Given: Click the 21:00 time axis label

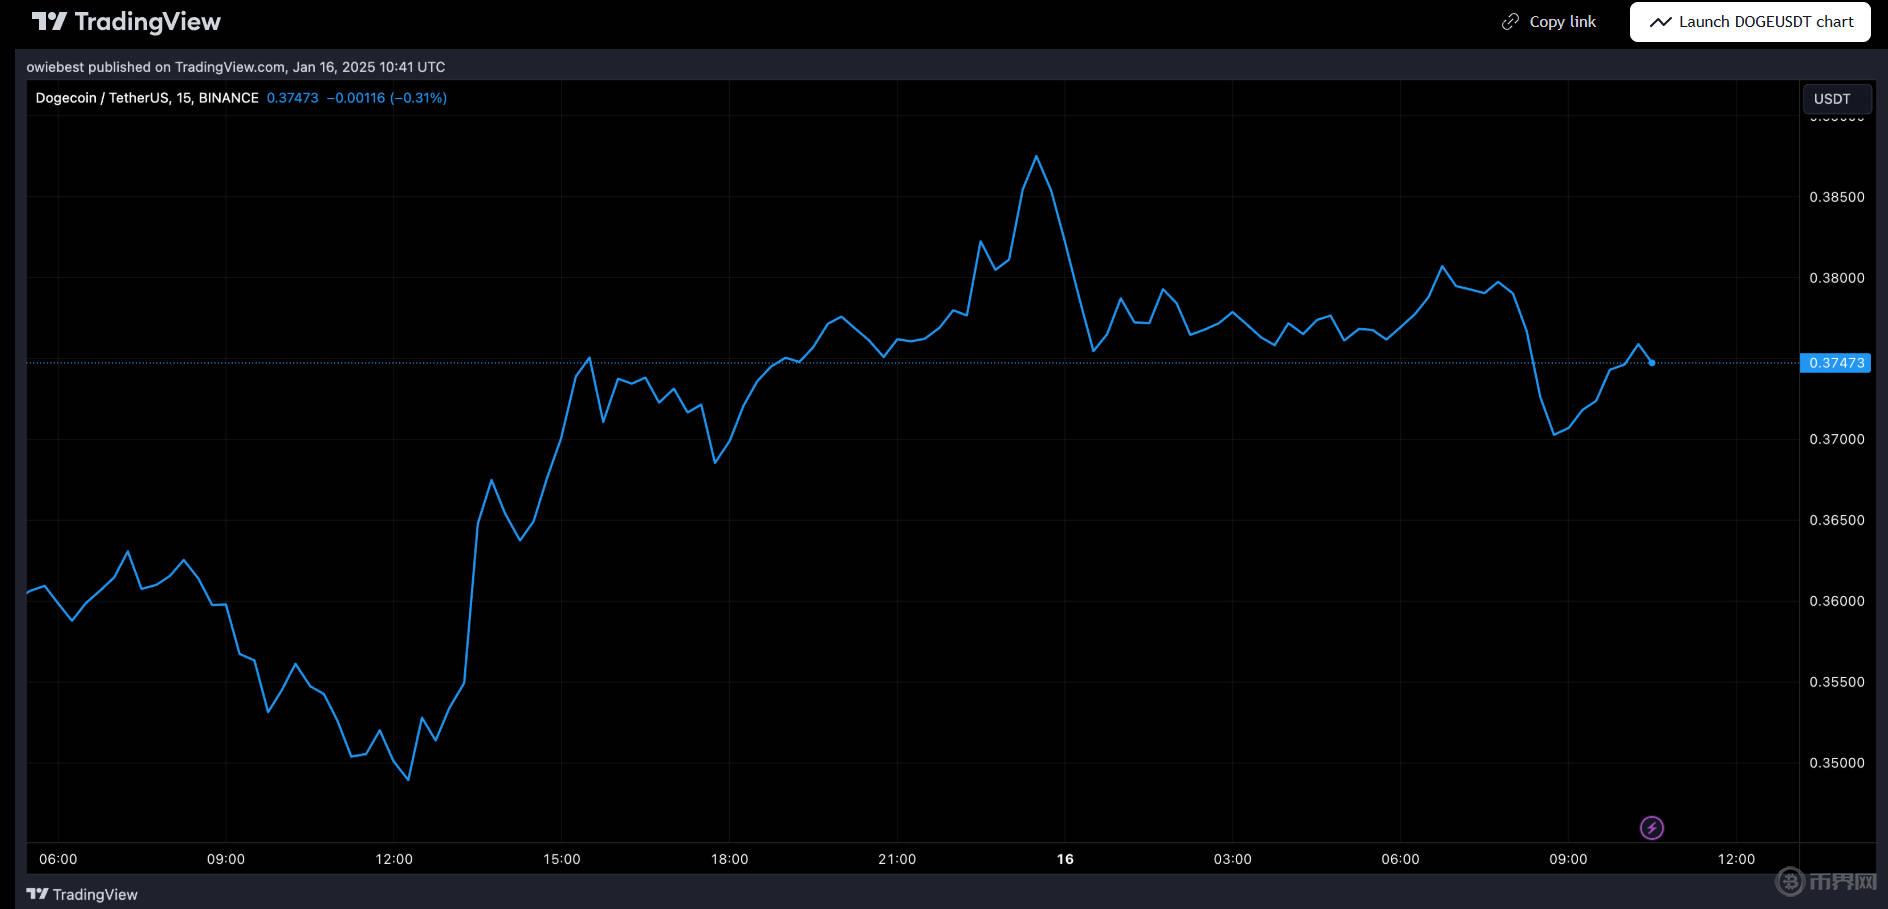Looking at the screenshot, I should point(897,859).
